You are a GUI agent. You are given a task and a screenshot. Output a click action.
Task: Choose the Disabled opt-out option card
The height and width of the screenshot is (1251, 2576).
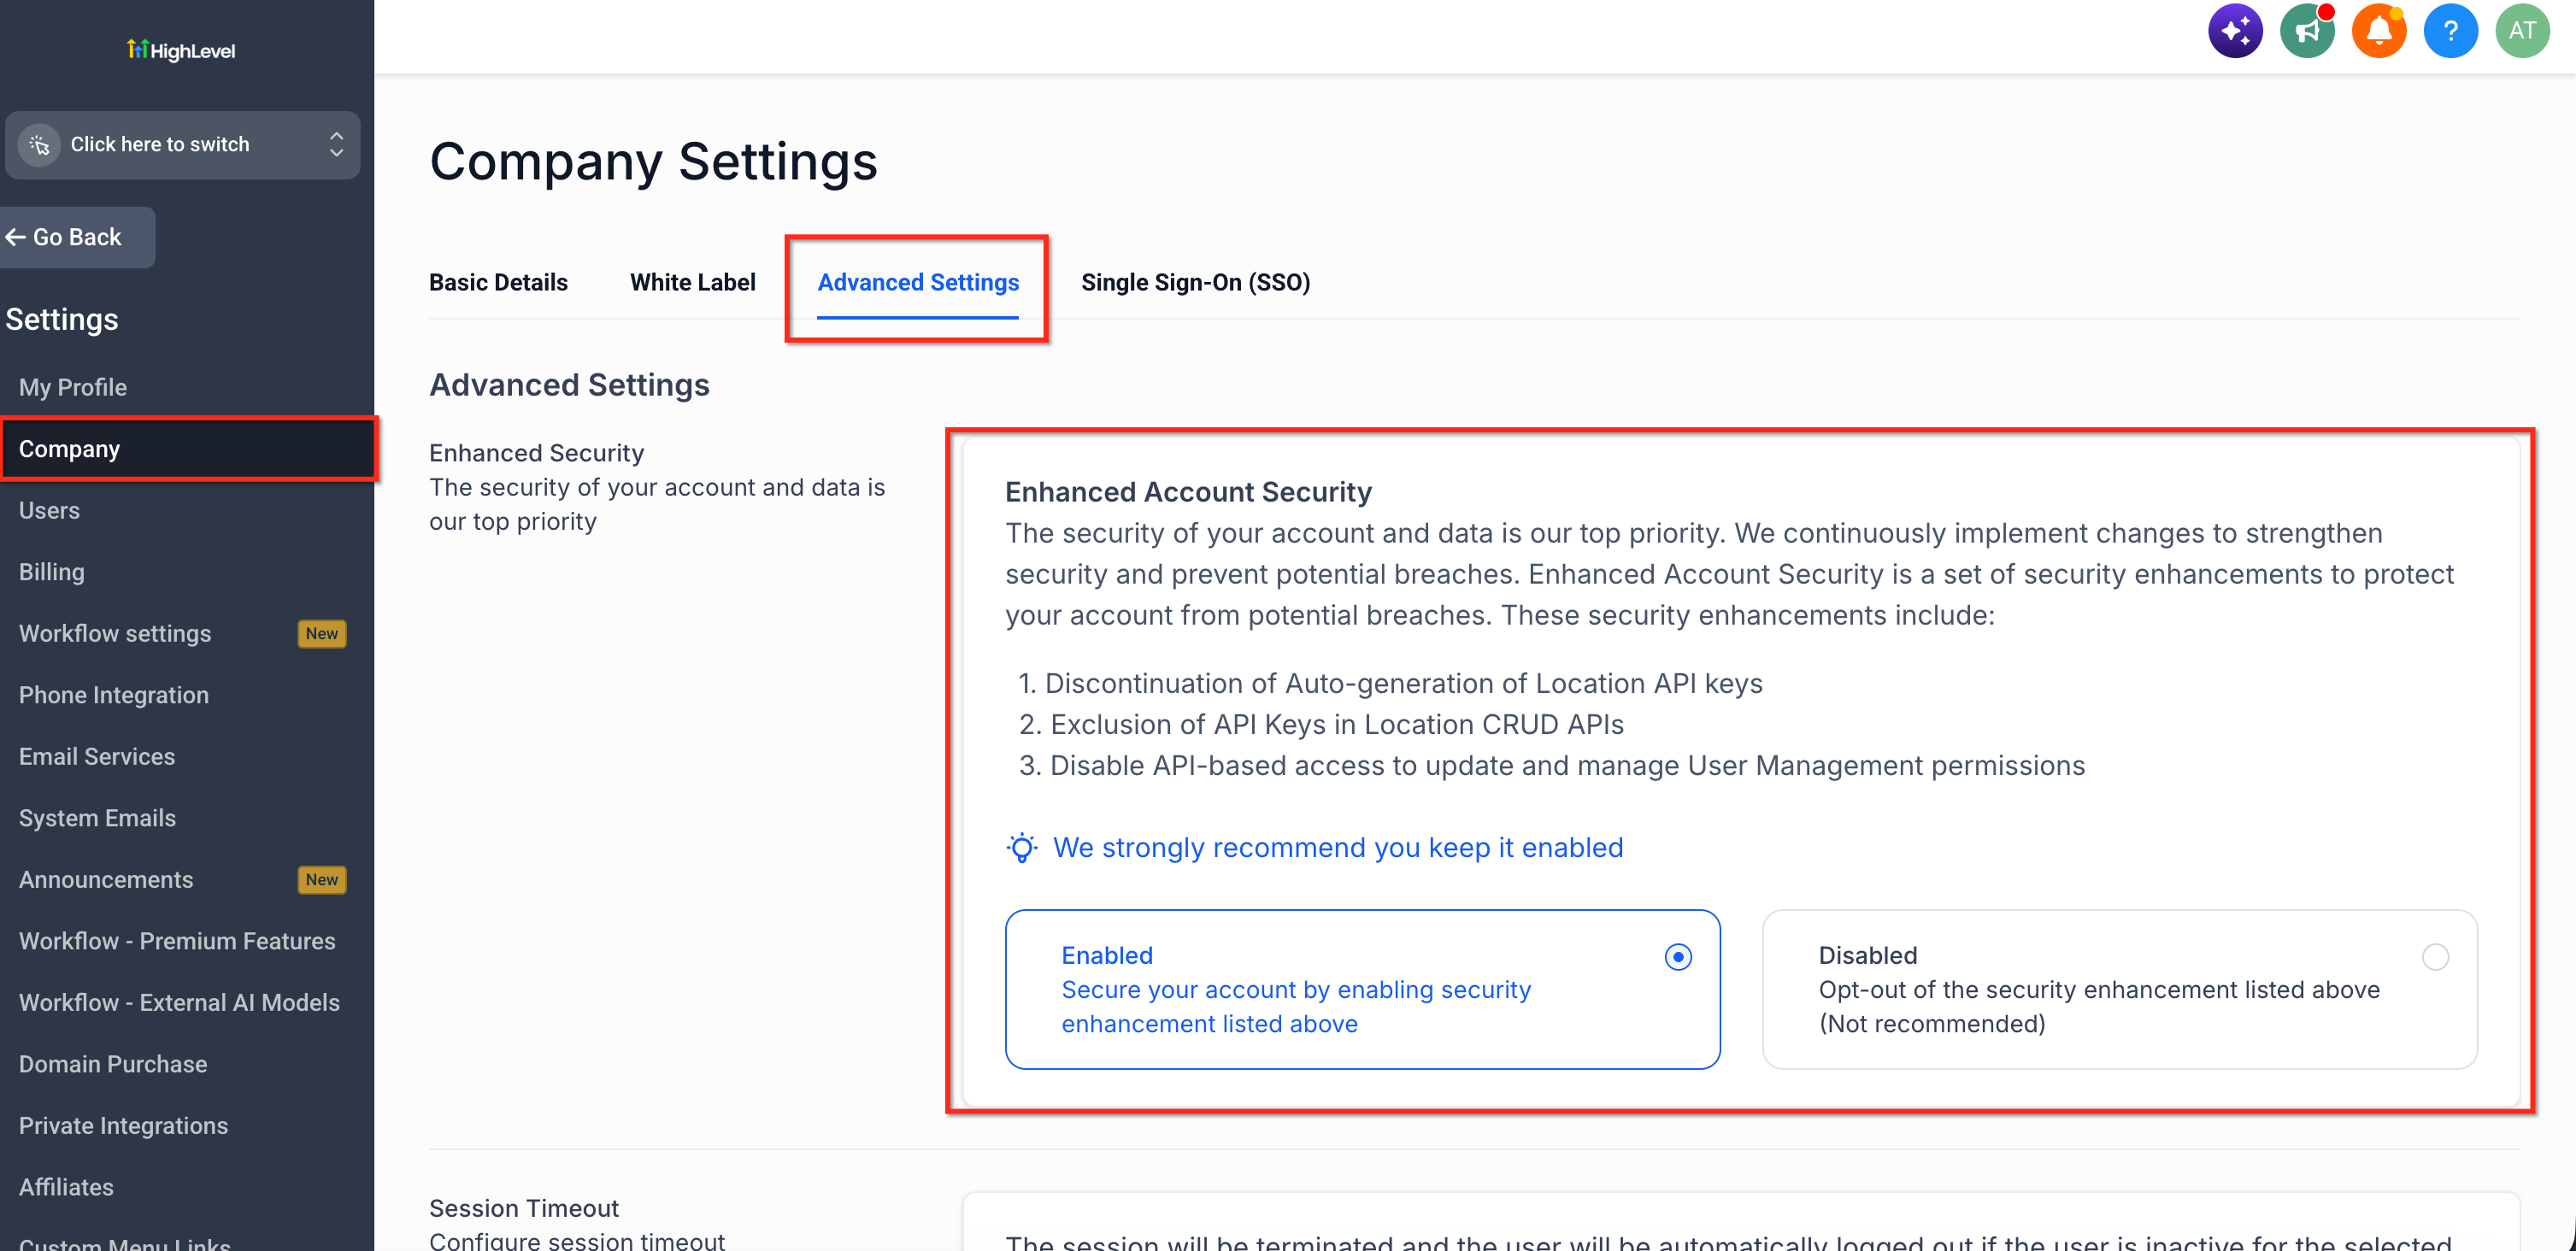(x=2120, y=989)
